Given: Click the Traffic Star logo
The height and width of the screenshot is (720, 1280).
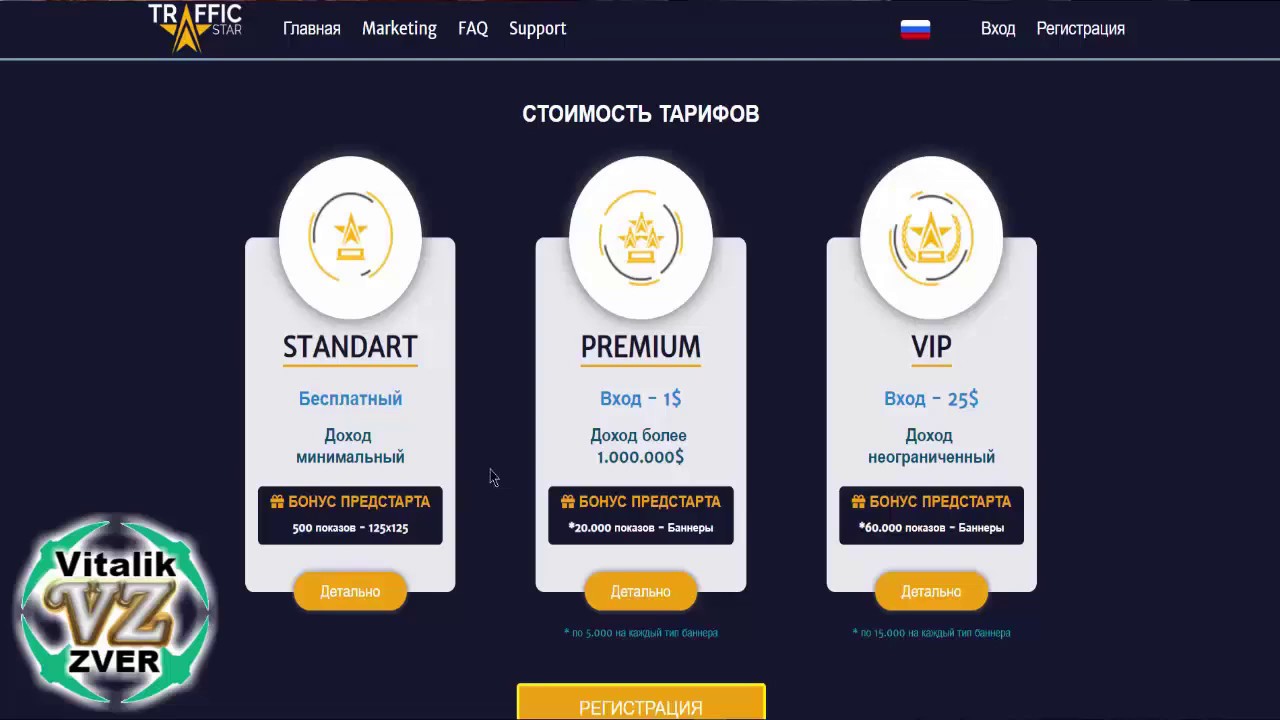Looking at the screenshot, I should pyautogui.click(x=195, y=27).
